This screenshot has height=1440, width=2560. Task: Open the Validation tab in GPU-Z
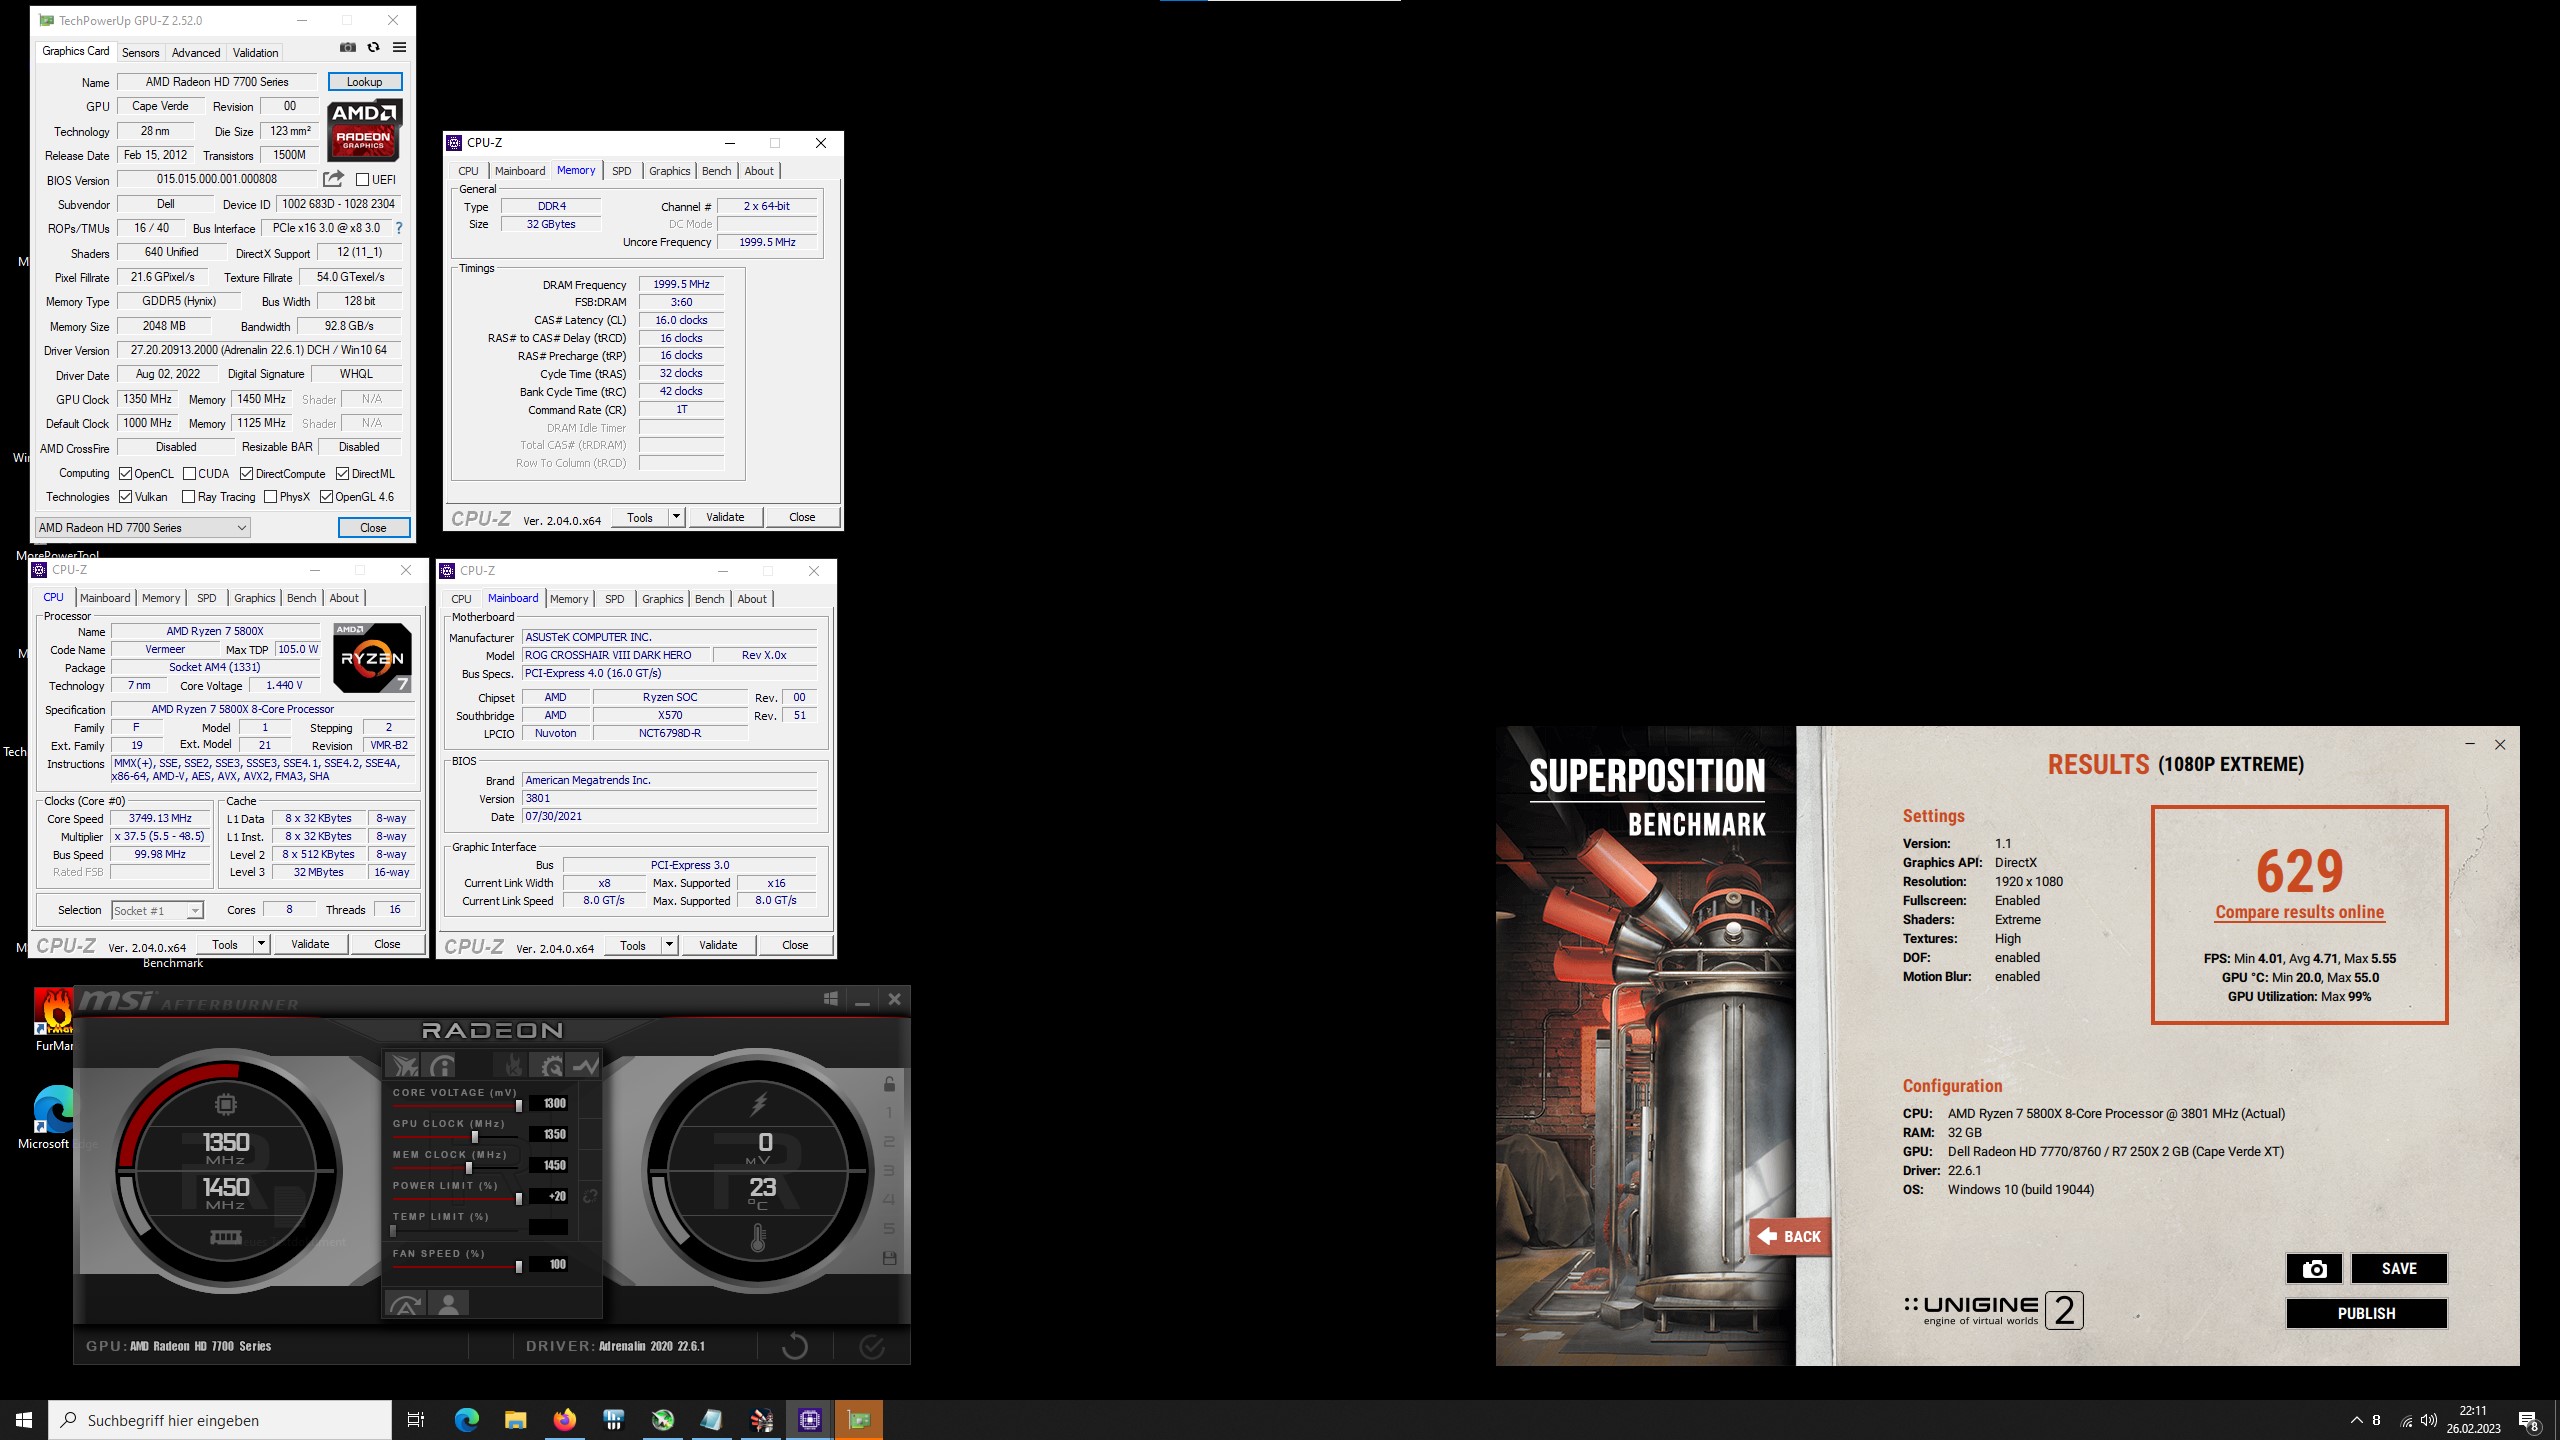click(255, 53)
